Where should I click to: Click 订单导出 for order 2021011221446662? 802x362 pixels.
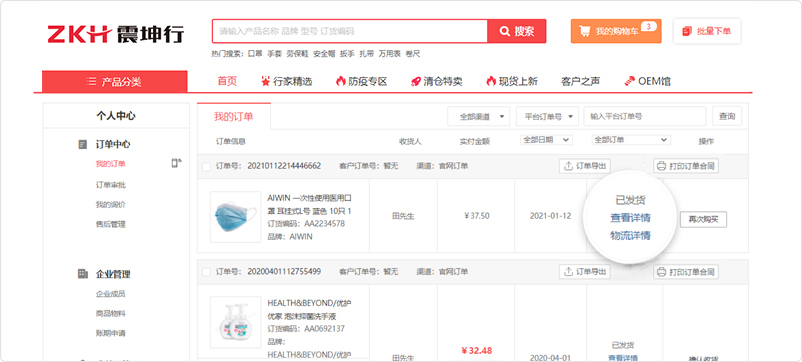click(x=585, y=166)
